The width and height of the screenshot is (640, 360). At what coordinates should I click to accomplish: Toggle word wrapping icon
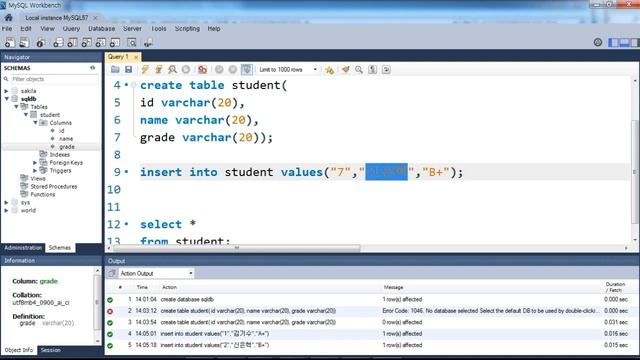[386, 69]
